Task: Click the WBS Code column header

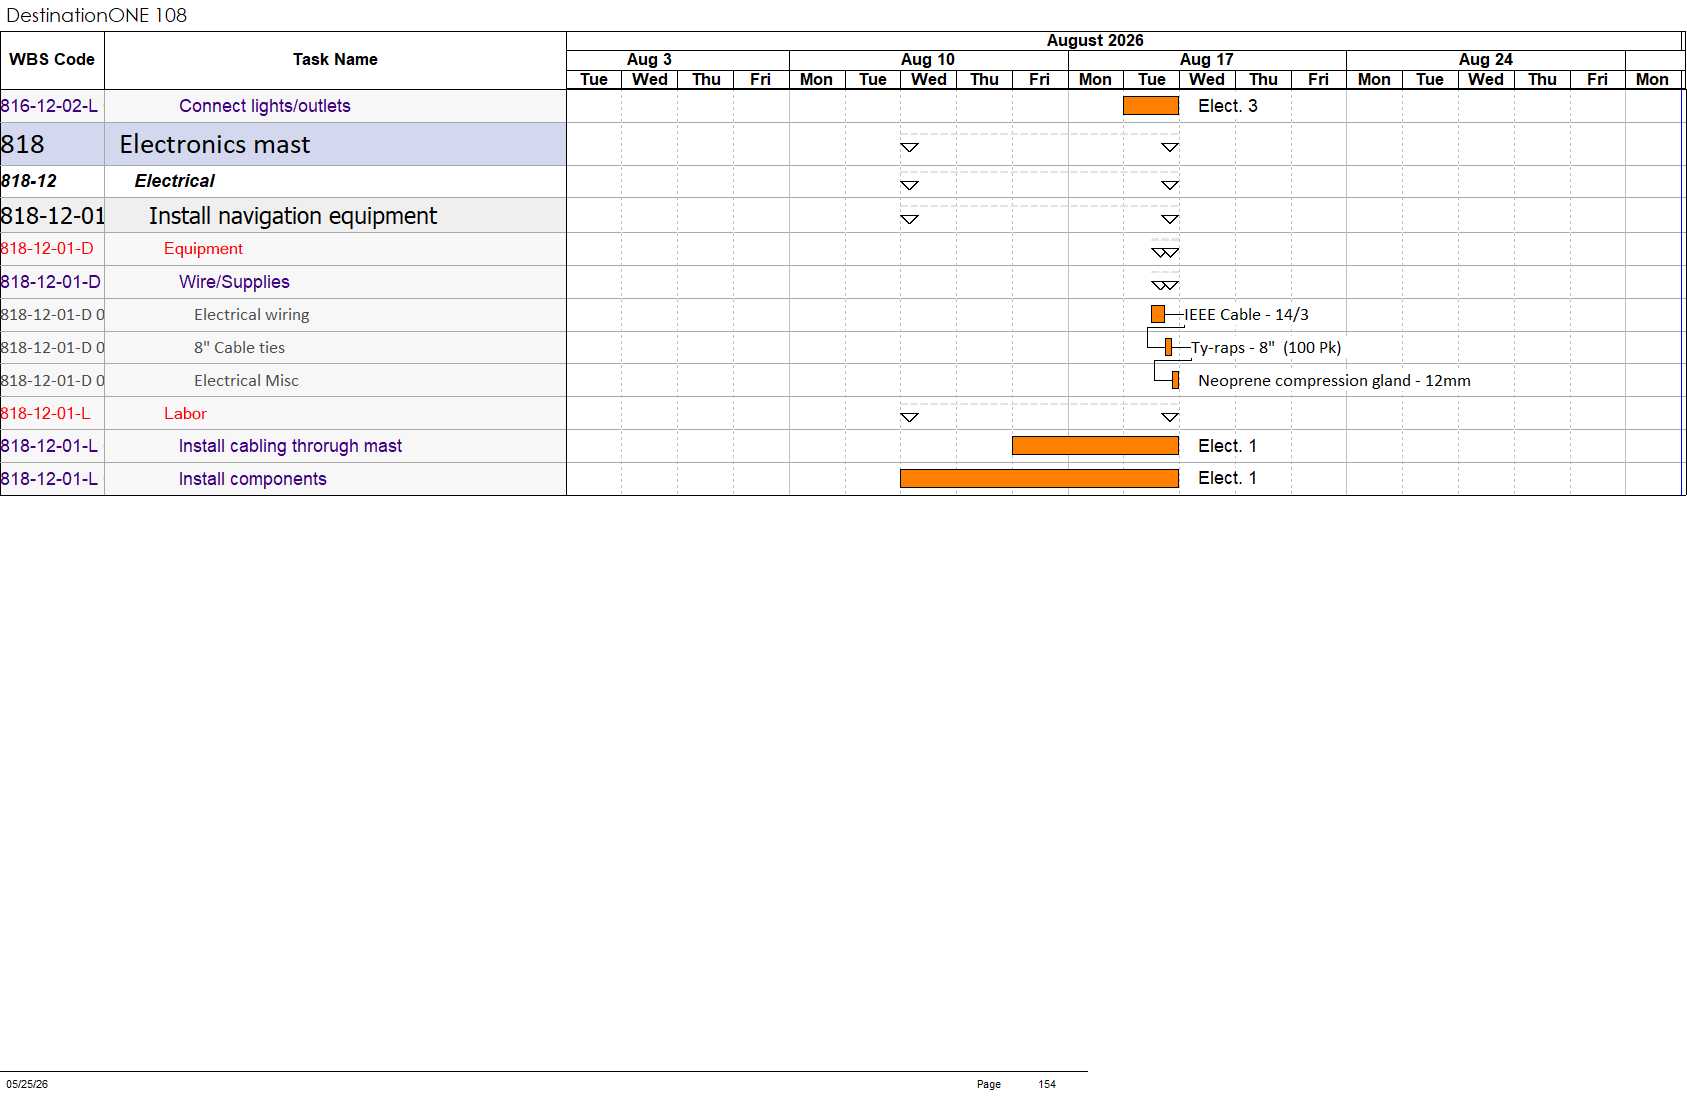Action: 52,60
